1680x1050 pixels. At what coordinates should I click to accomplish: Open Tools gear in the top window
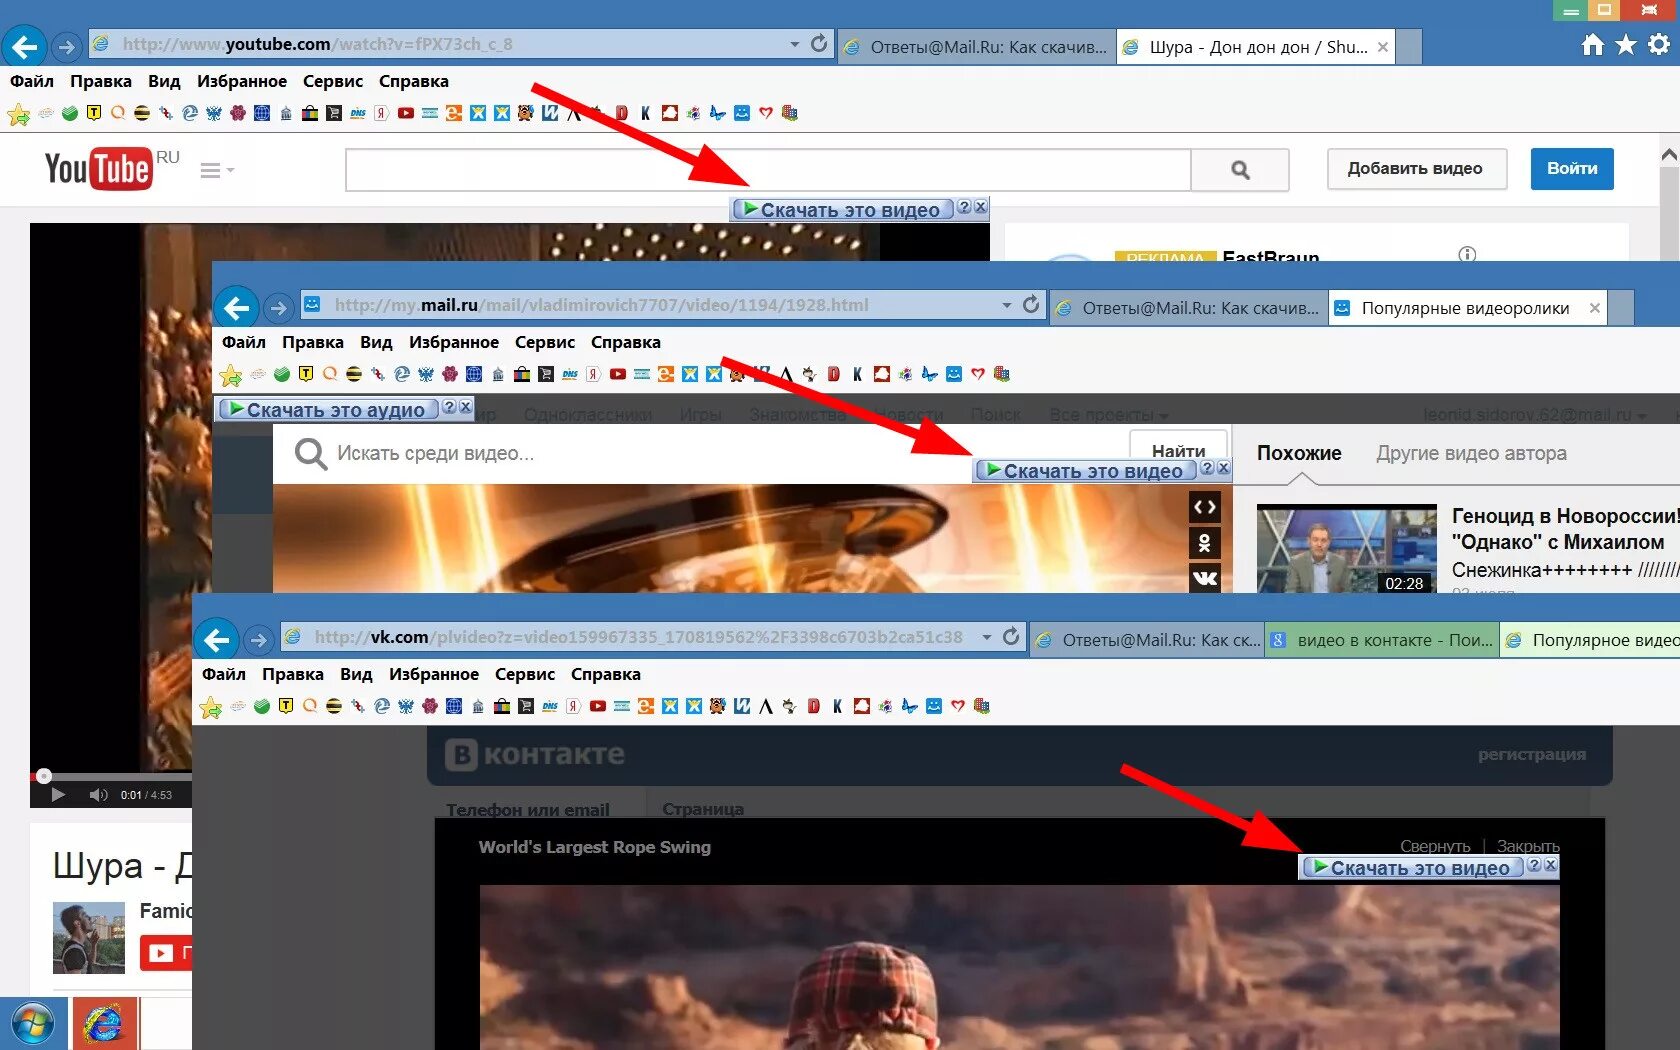pos(1659,44)
